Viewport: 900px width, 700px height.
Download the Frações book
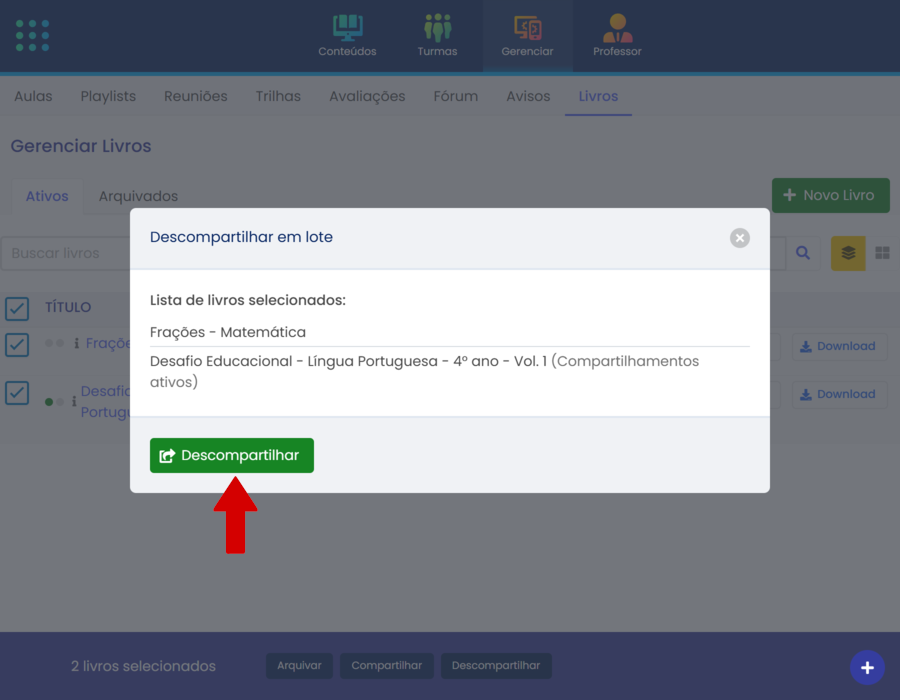tap(837, 346)
